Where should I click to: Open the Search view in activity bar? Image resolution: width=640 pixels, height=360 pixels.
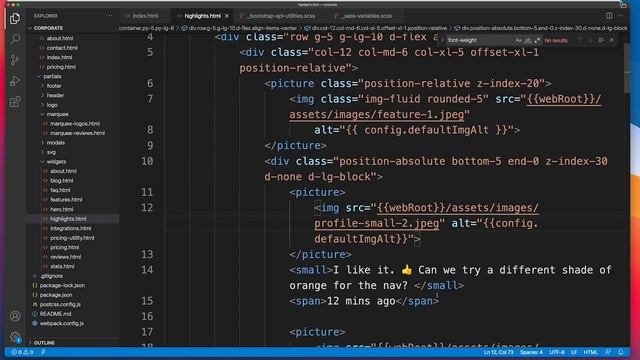tap(15, 39)
